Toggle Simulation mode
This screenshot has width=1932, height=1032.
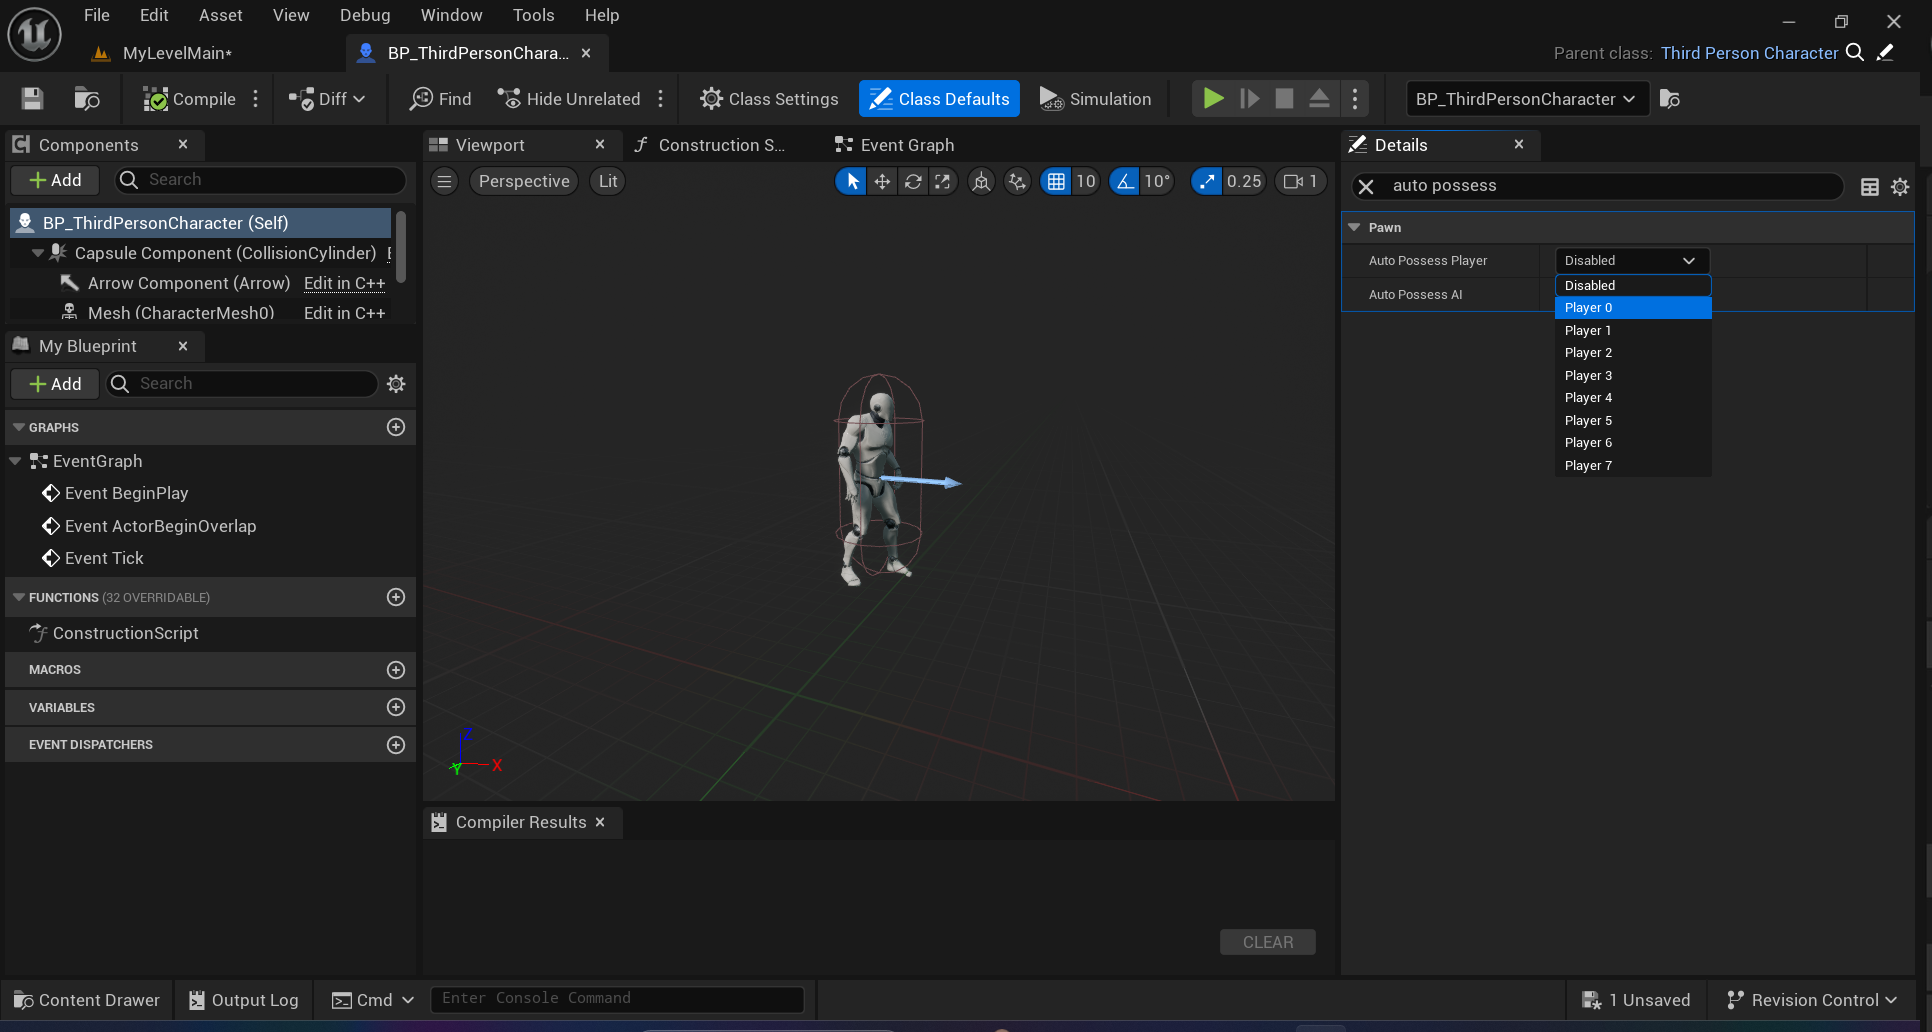coord(1095,98)
